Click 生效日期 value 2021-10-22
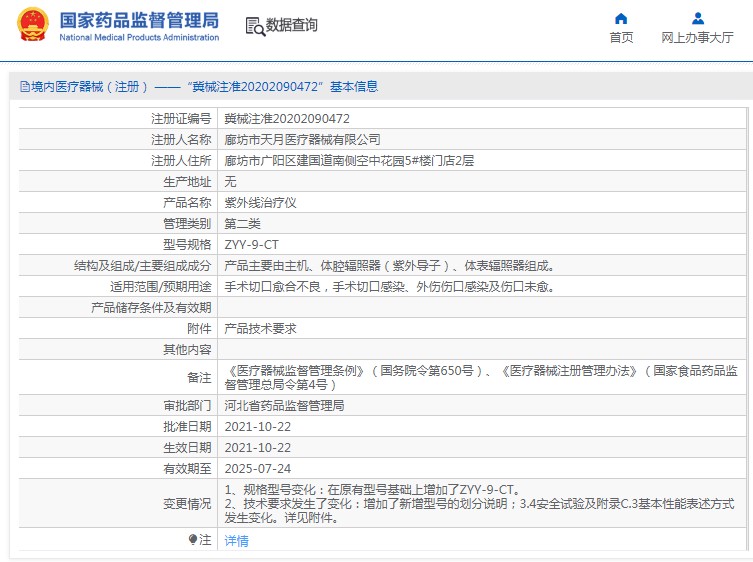Viewport: 753px width, 562px height. (x=258, y=448)
